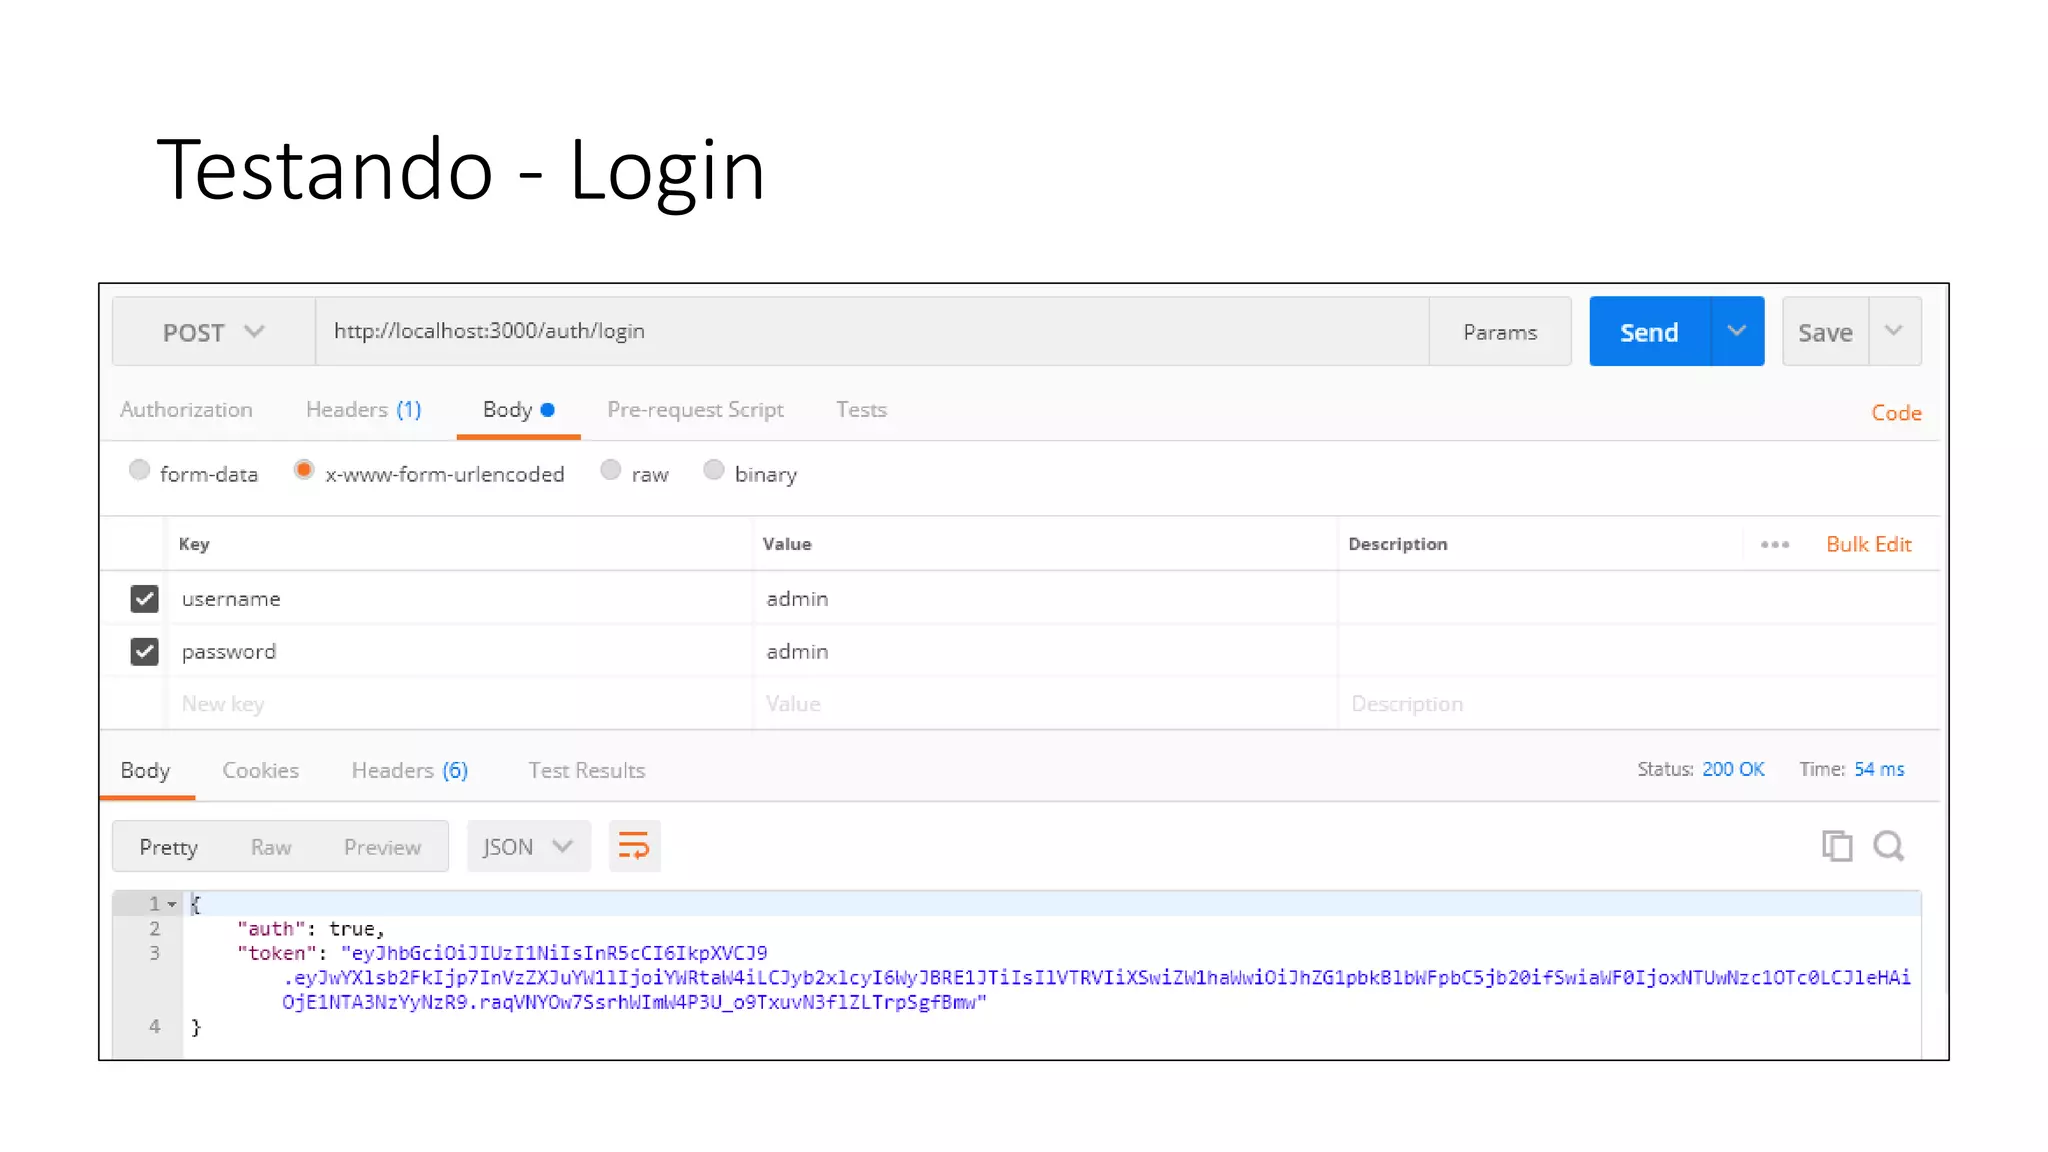Select the raw body type
Screen dimensions: 2048x1152
click(610, 470)
